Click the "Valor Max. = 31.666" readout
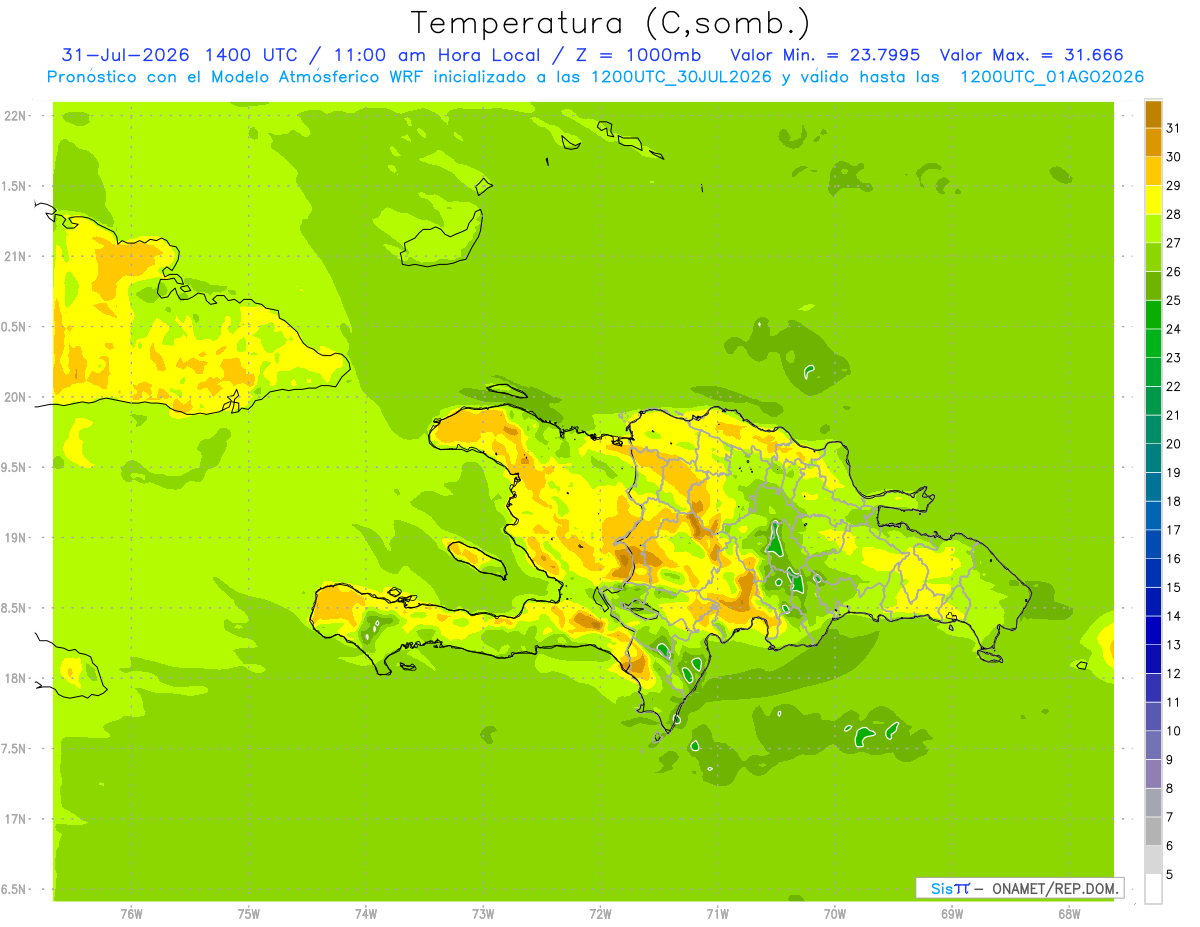The image size is (1200, 927). point(1033,55)
